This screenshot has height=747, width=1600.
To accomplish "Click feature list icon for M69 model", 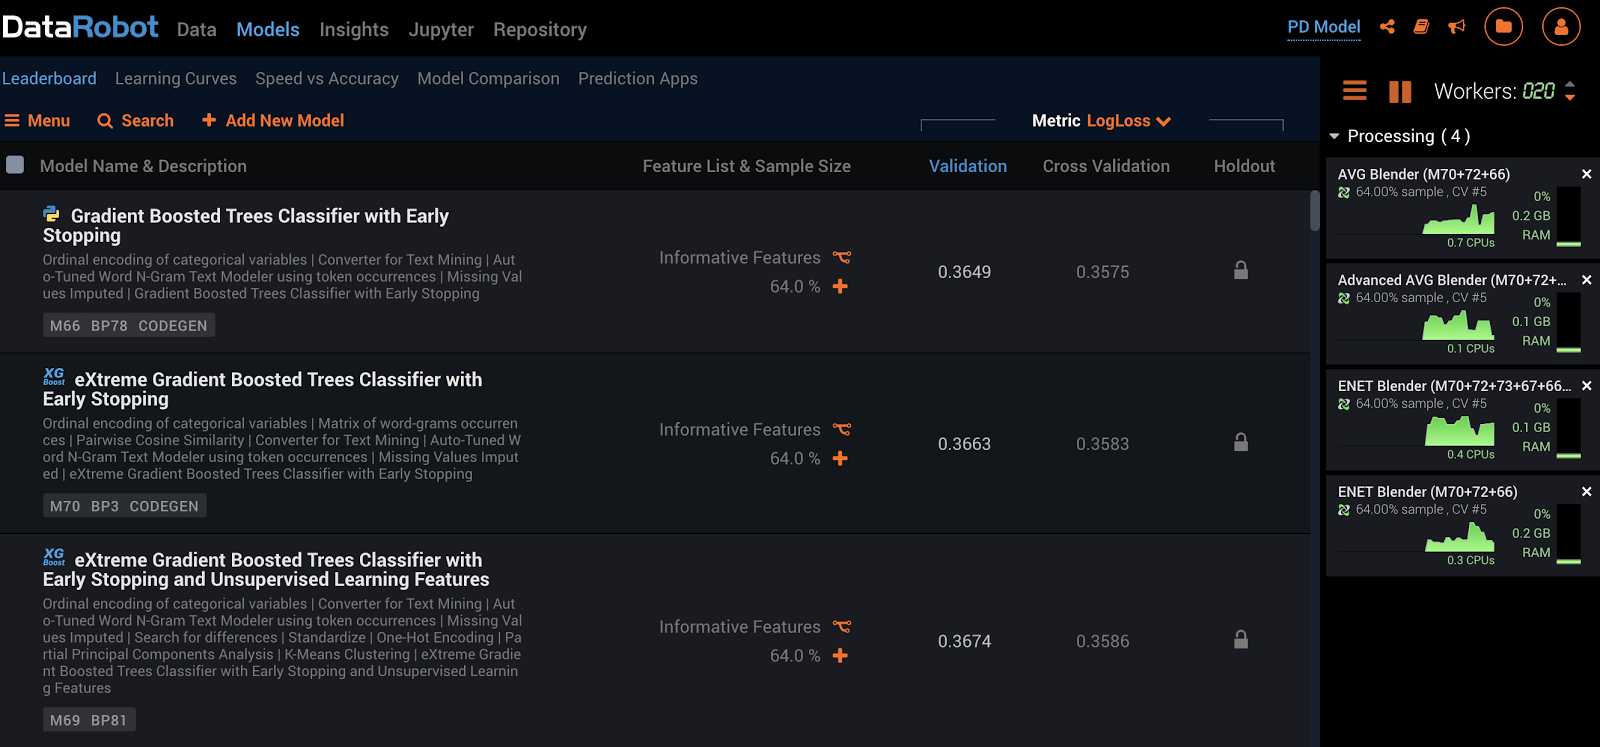I will (x=842, y=626).
